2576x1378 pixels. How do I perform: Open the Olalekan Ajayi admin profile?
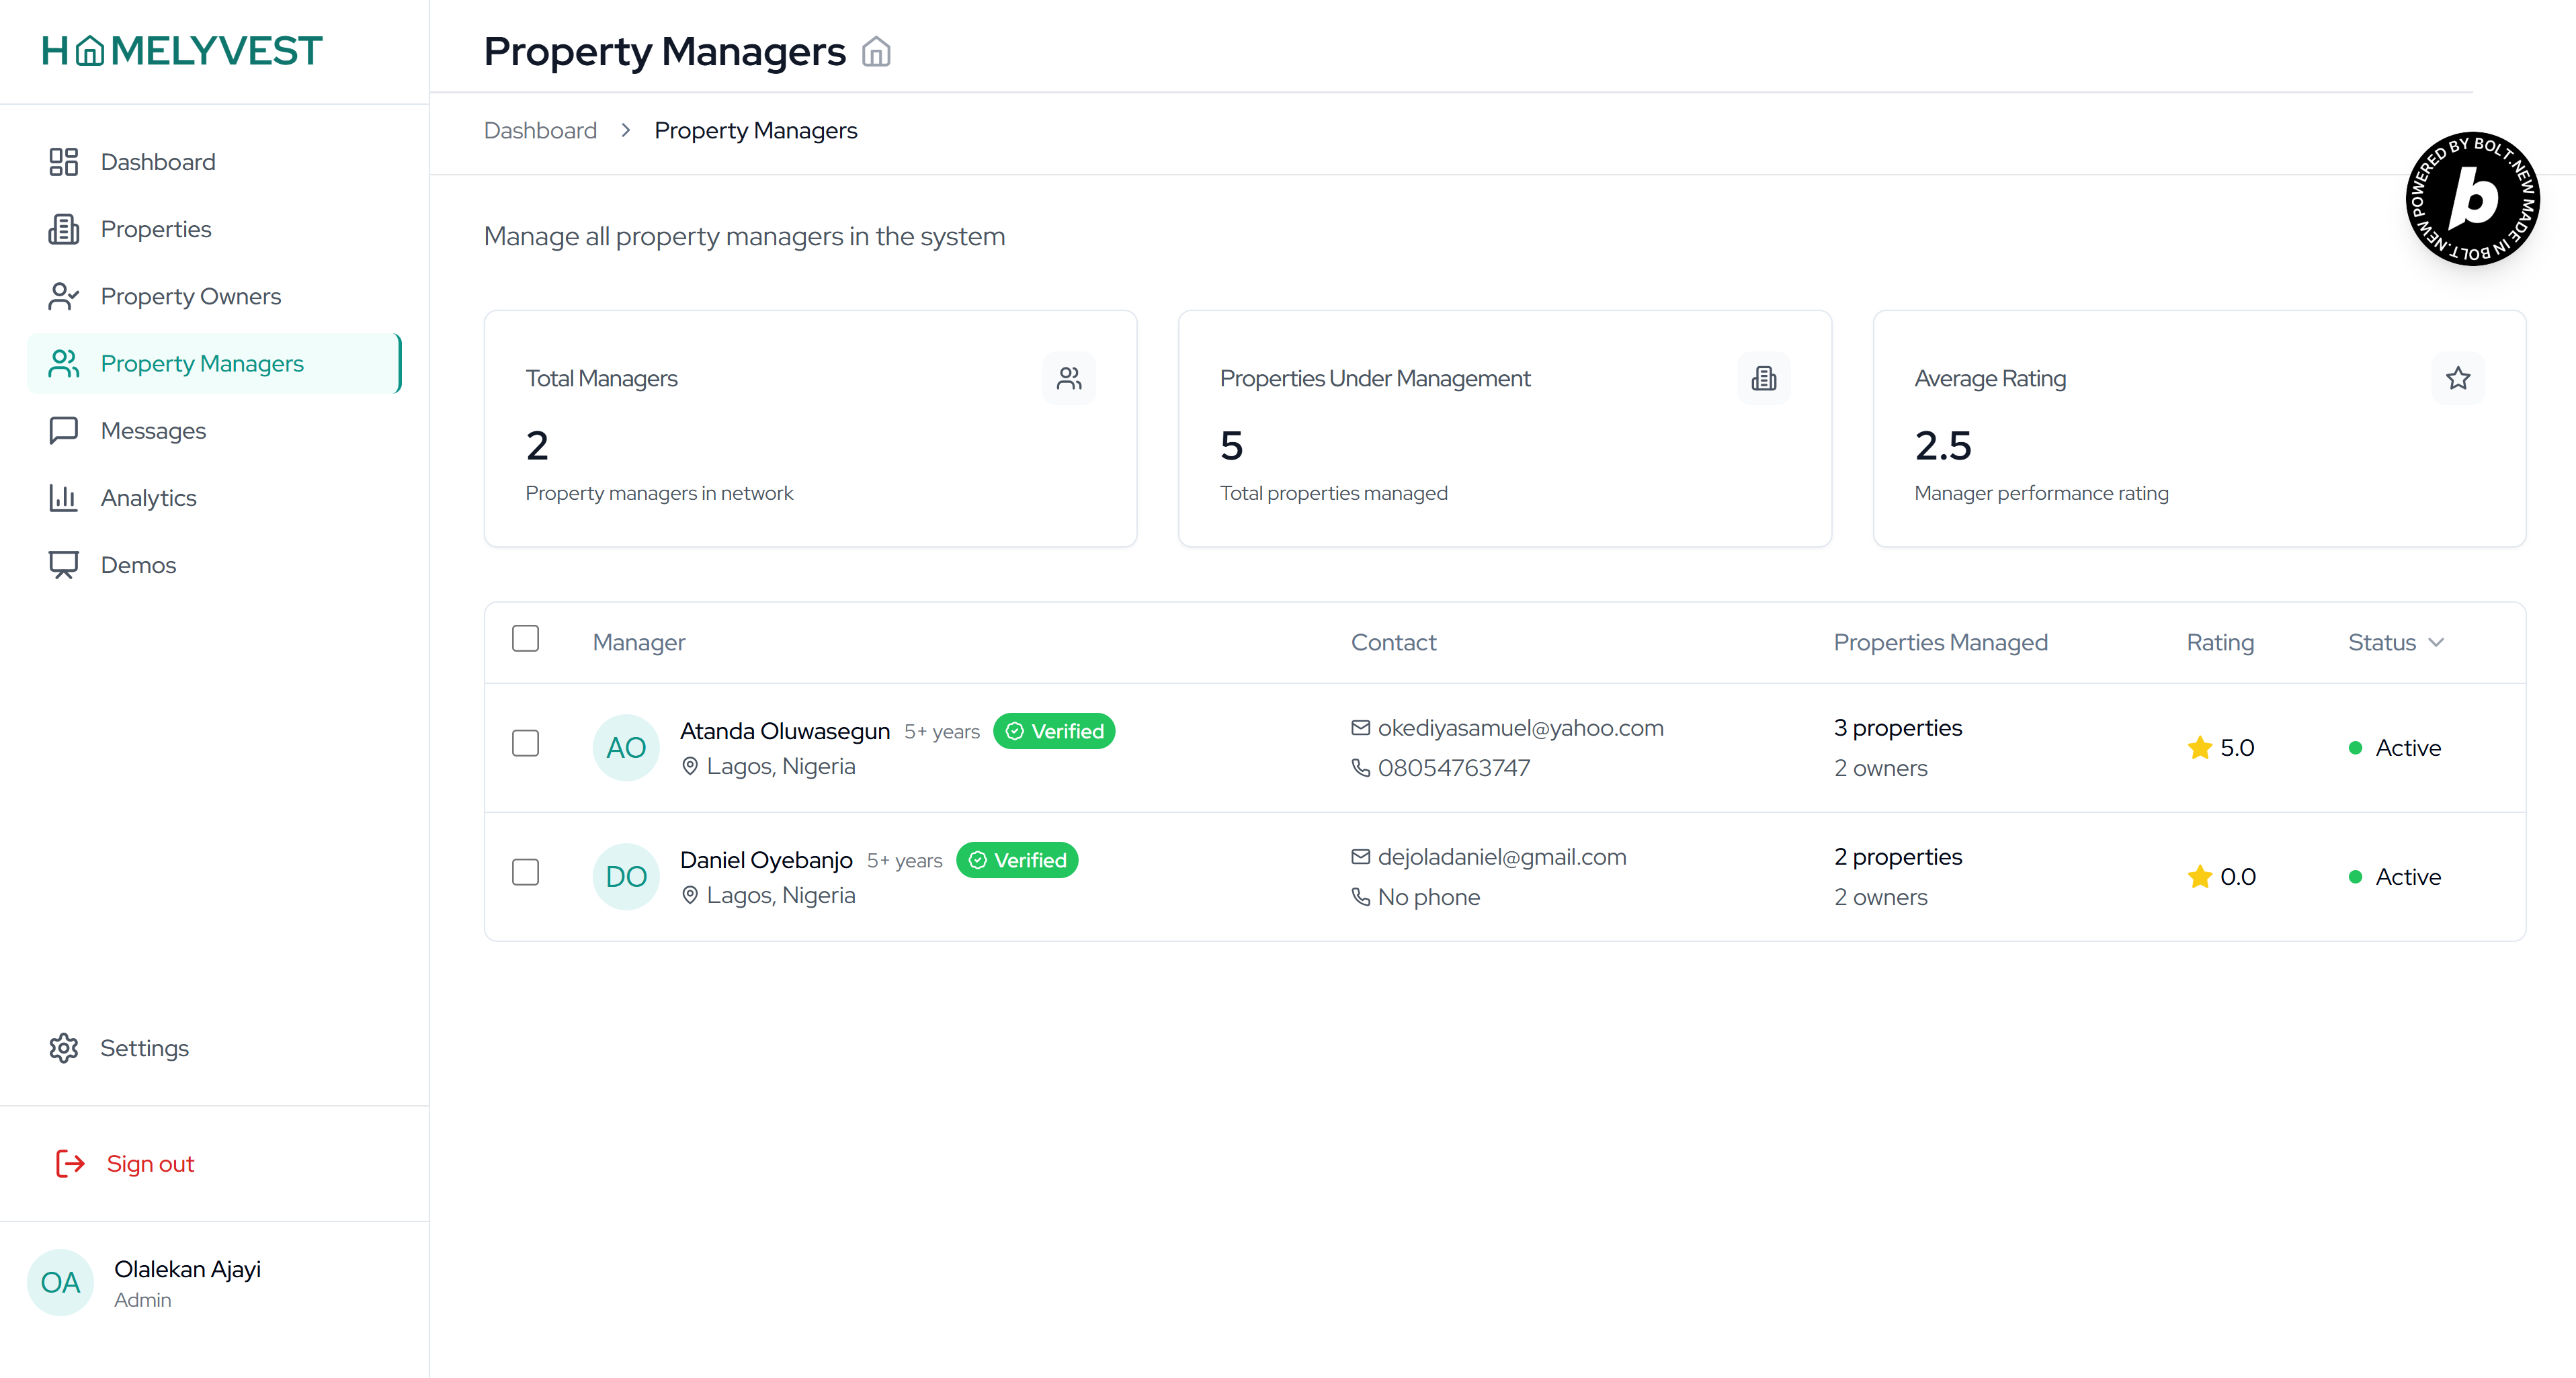(187, 1282)
